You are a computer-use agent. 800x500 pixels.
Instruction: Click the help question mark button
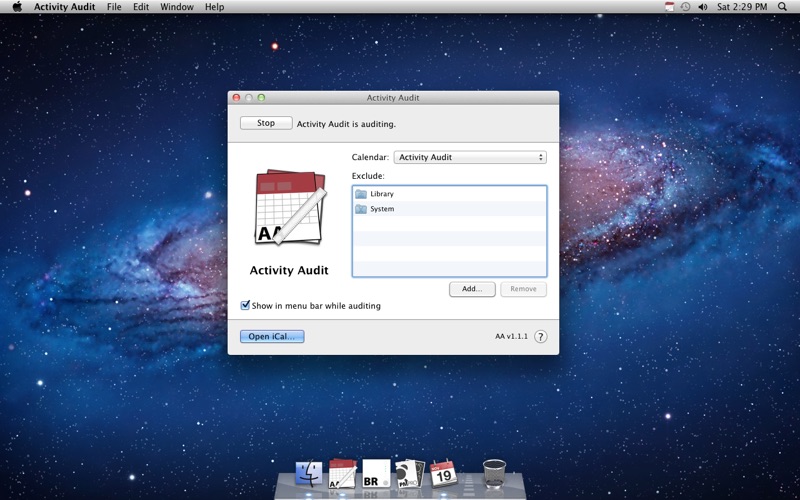pos(540,337)
